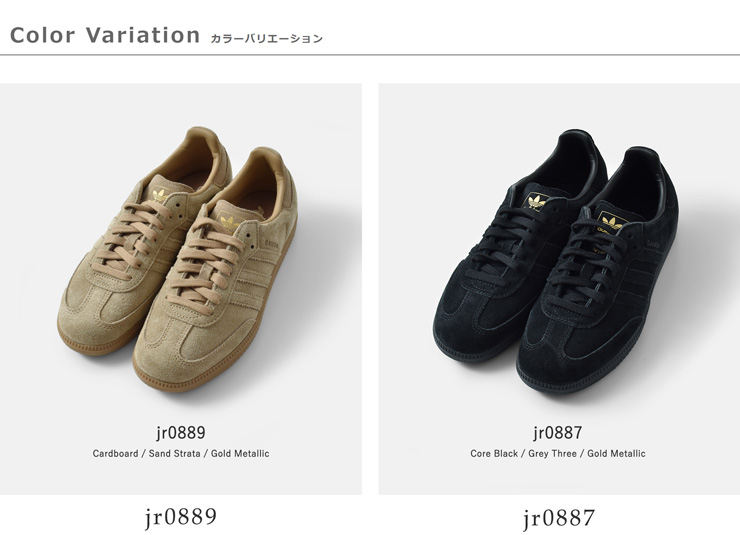
Task: Open the black jr0887 sneaker photo
Action: (559, 289)
